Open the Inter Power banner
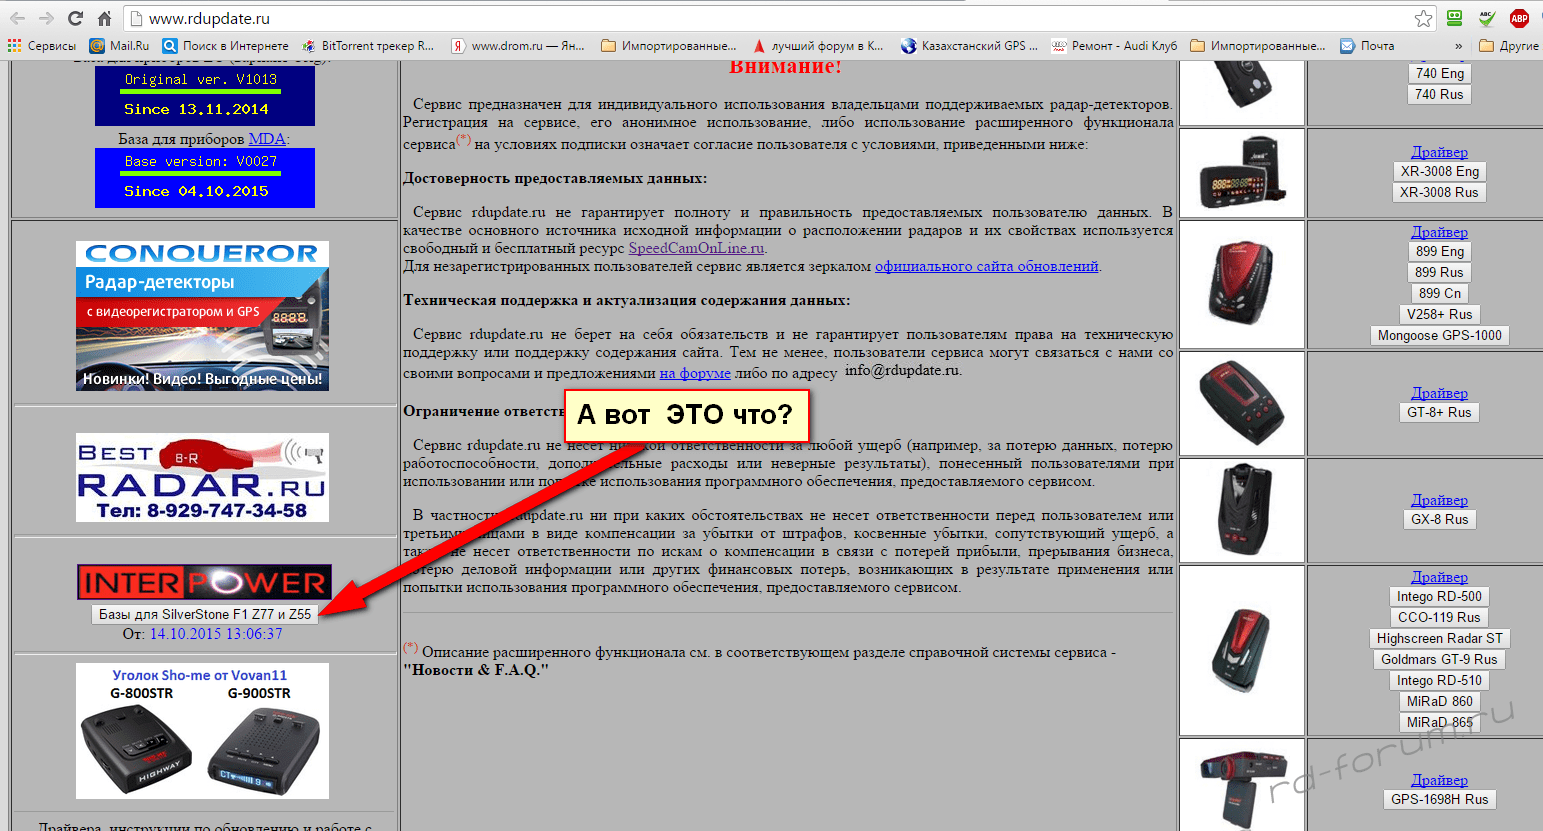This screenshot has height=831, width=1543. pos(204,581)
